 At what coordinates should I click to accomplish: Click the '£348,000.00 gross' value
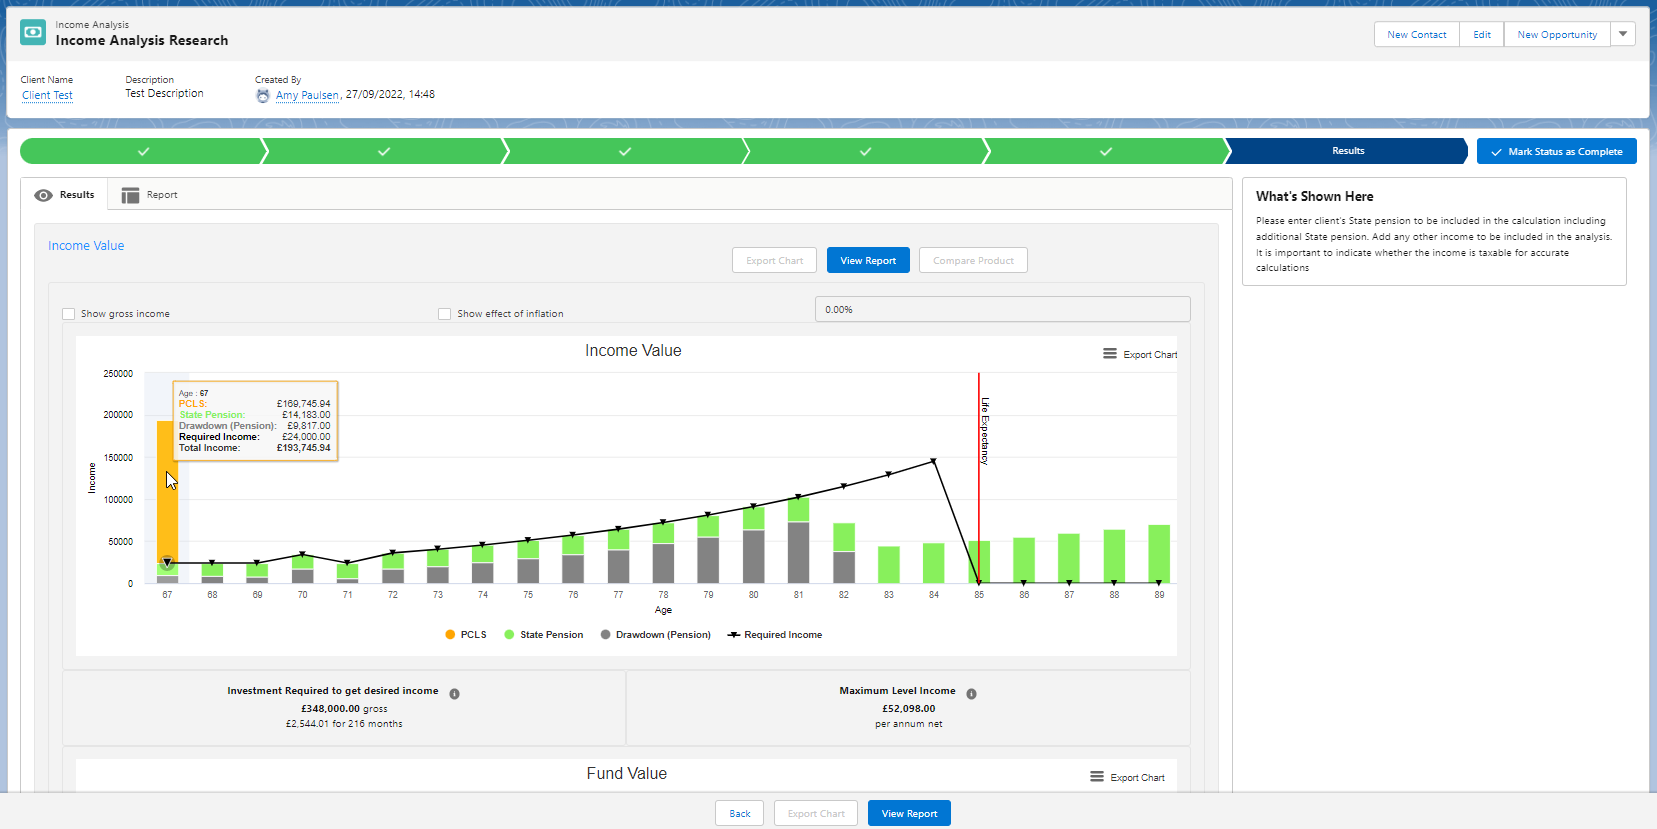(344, 709)
